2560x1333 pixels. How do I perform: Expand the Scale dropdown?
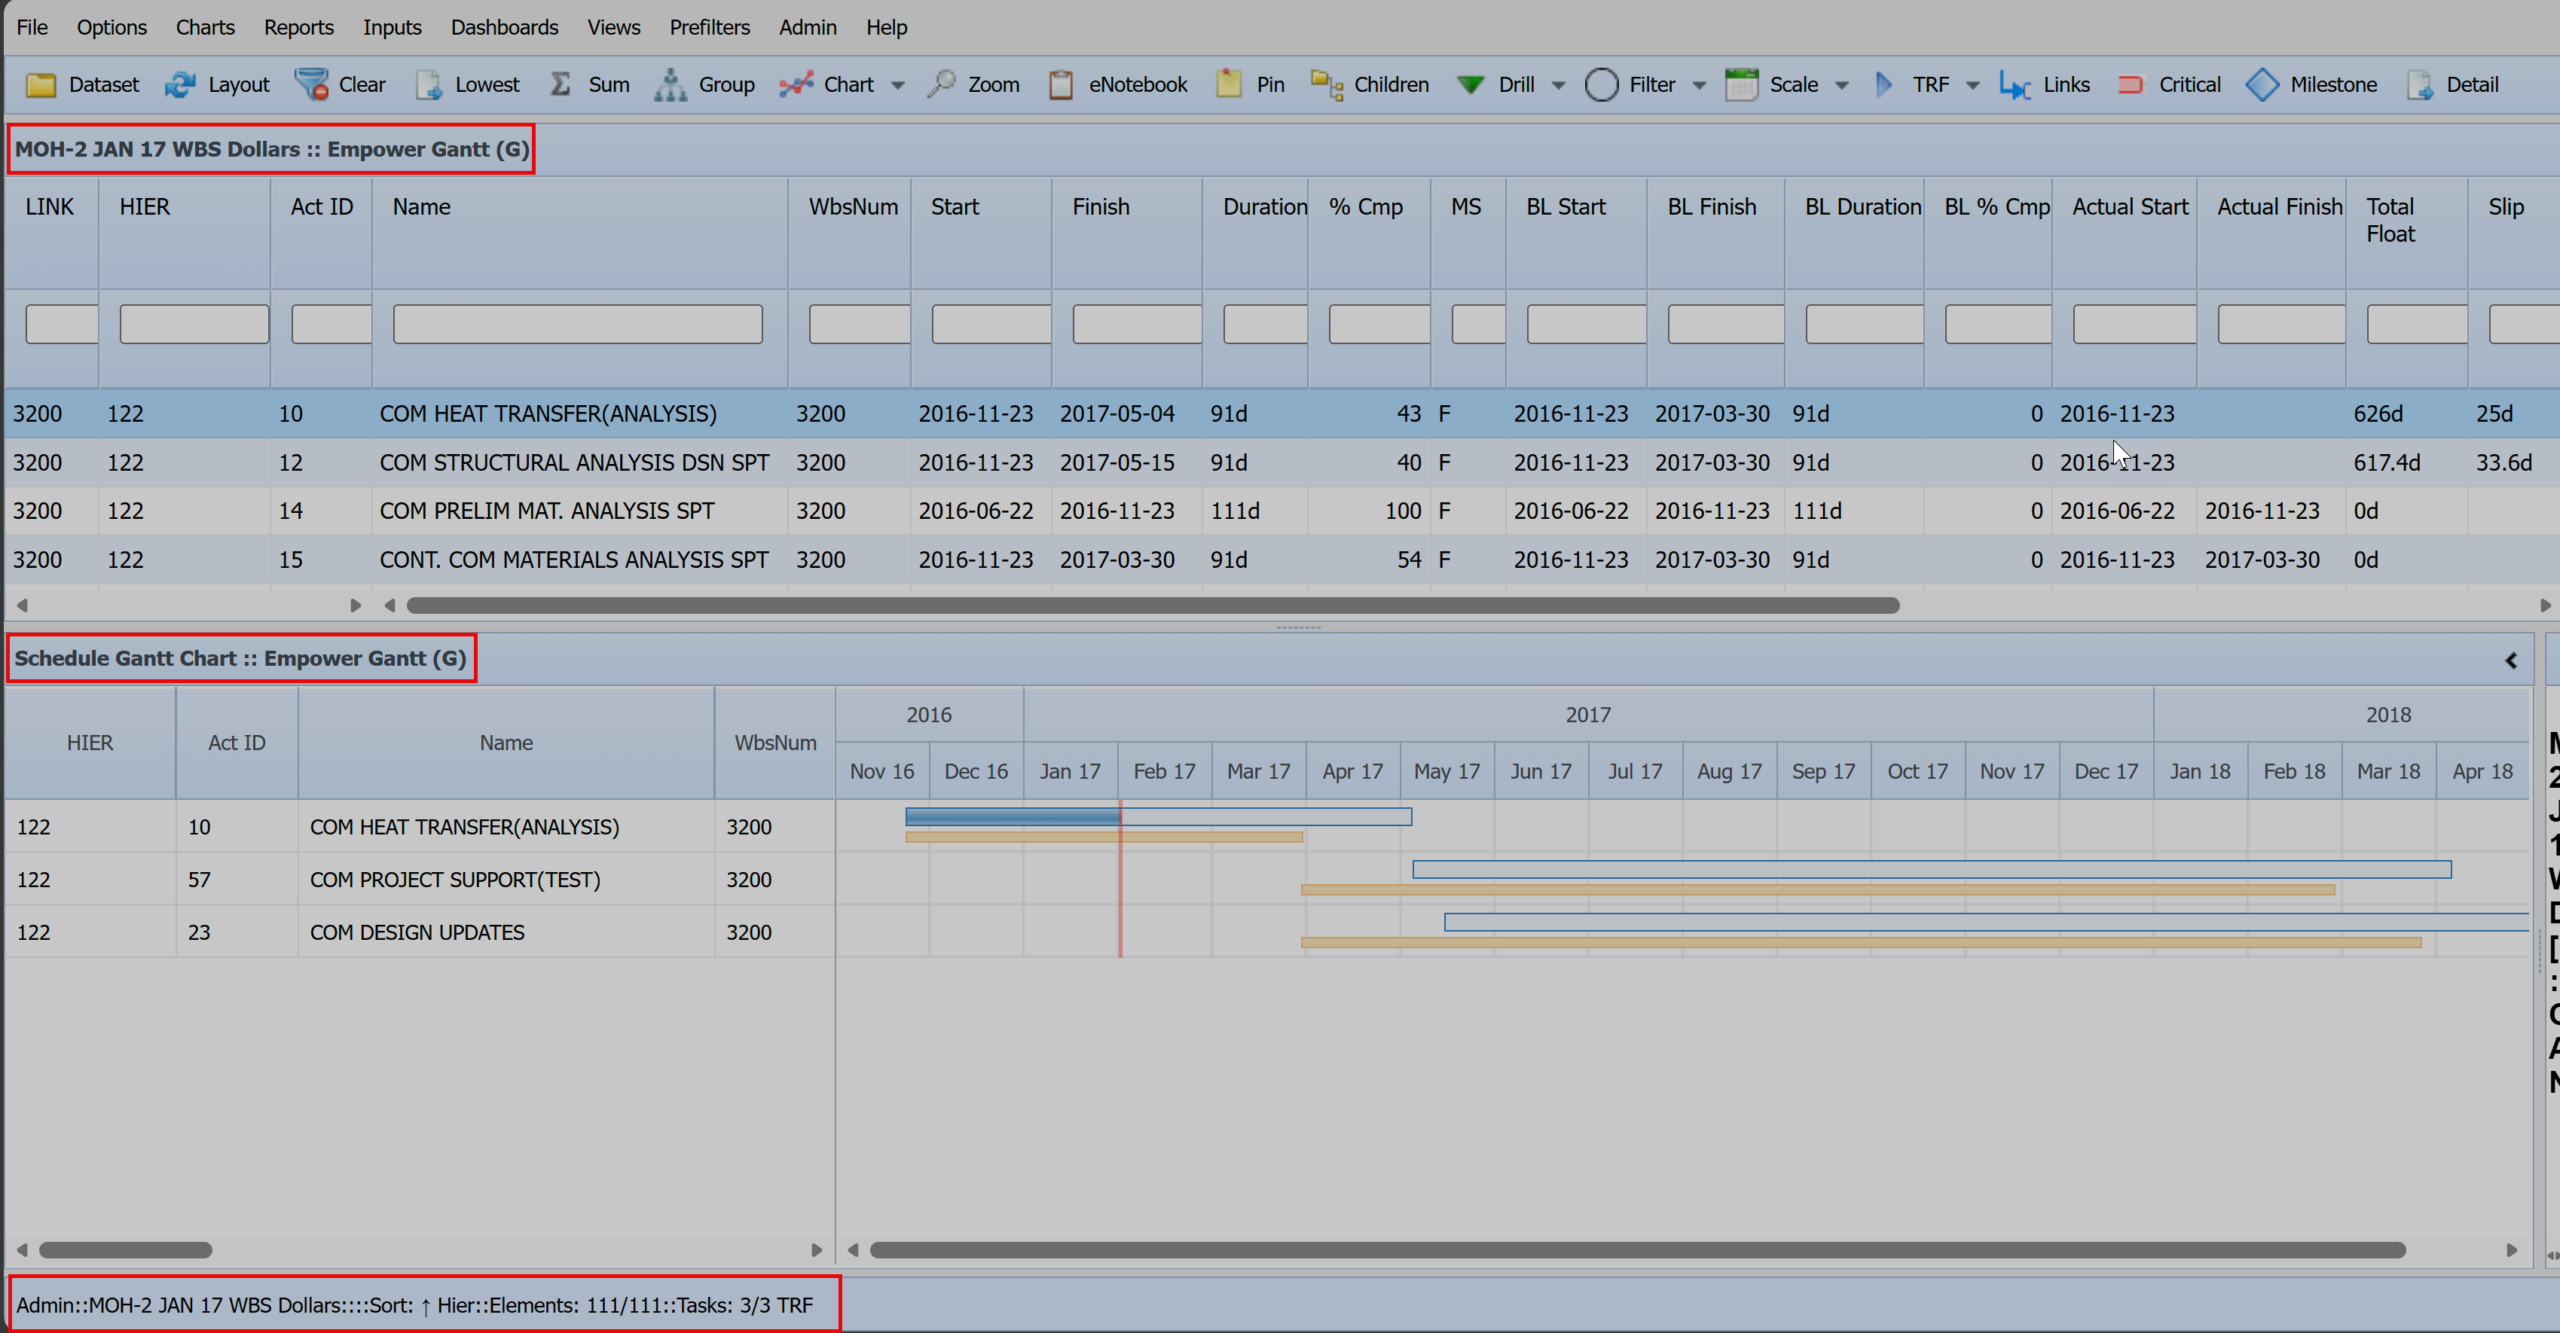click(x=1843, y=84)
